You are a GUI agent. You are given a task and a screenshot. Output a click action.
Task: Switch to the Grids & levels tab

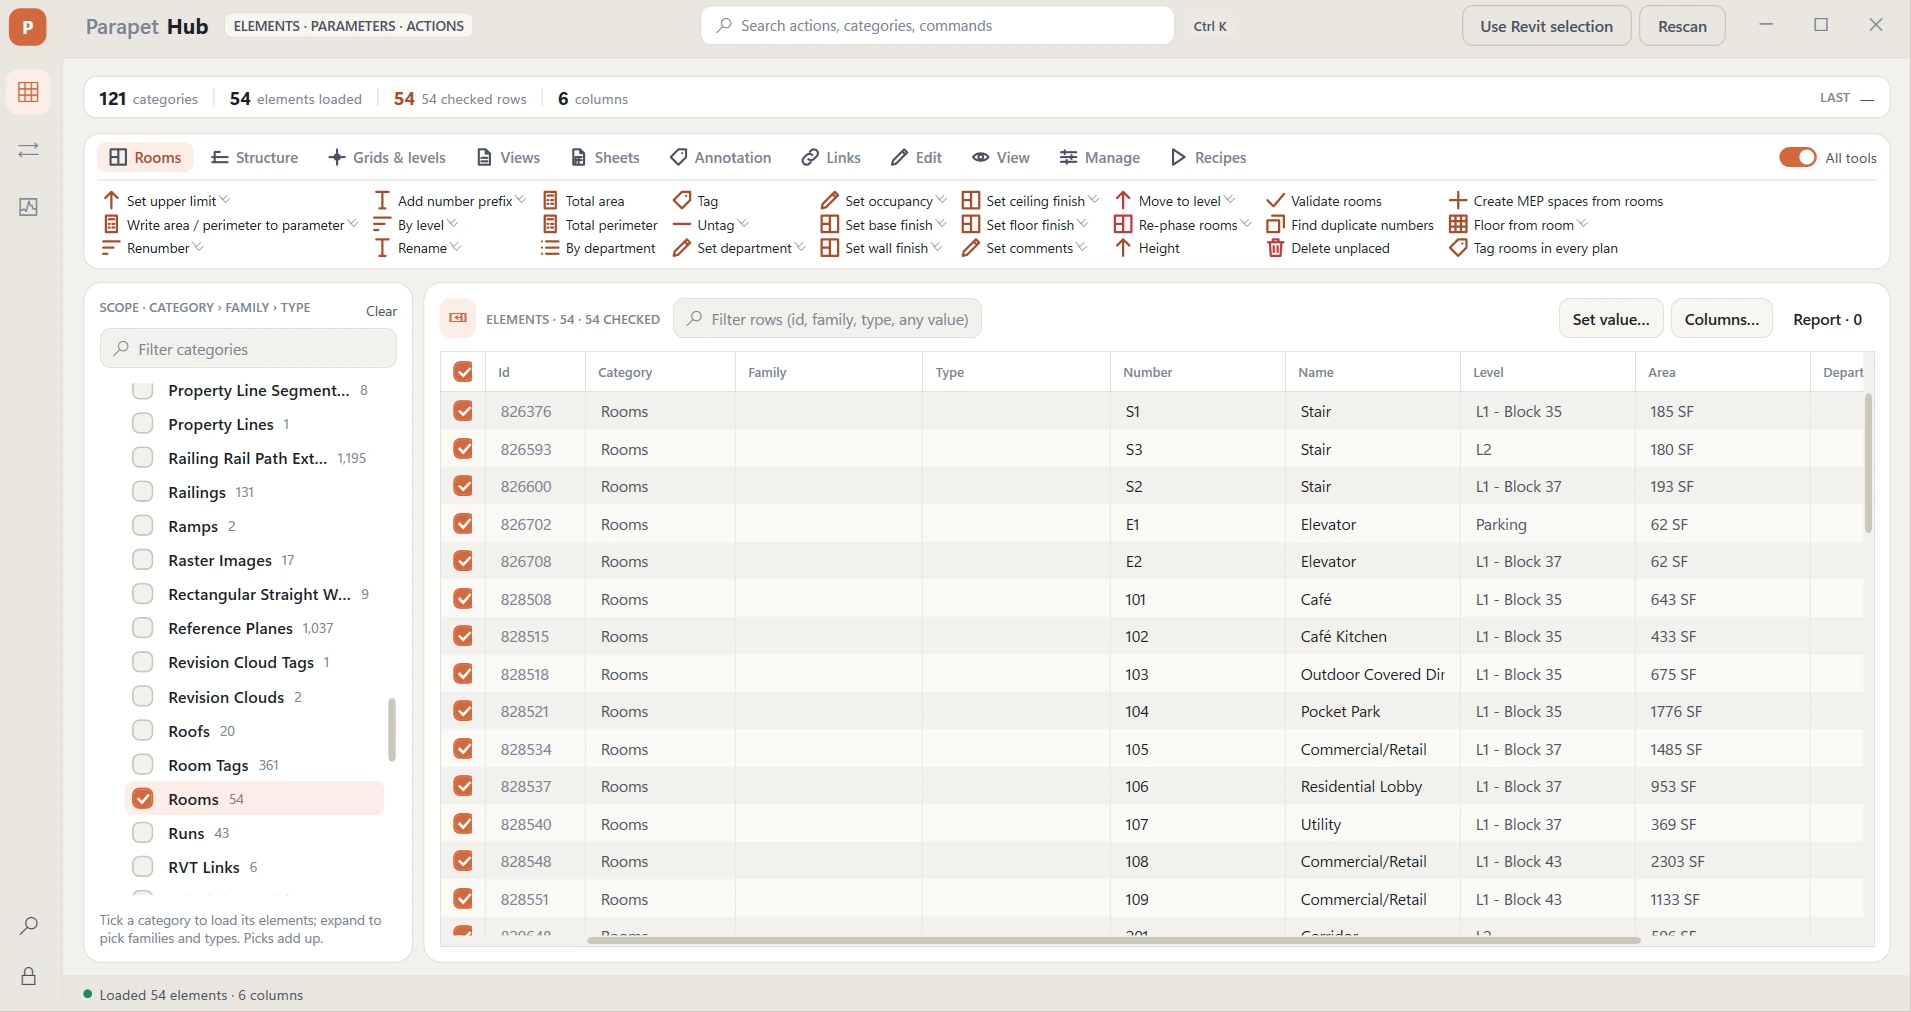click(387, 158)
